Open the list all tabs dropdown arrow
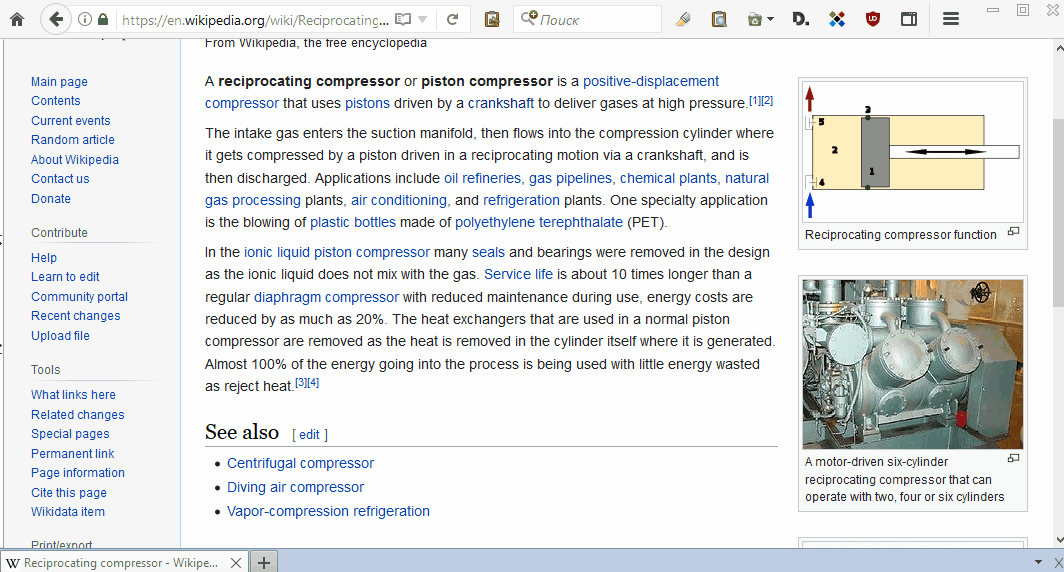 point(1038,562)
